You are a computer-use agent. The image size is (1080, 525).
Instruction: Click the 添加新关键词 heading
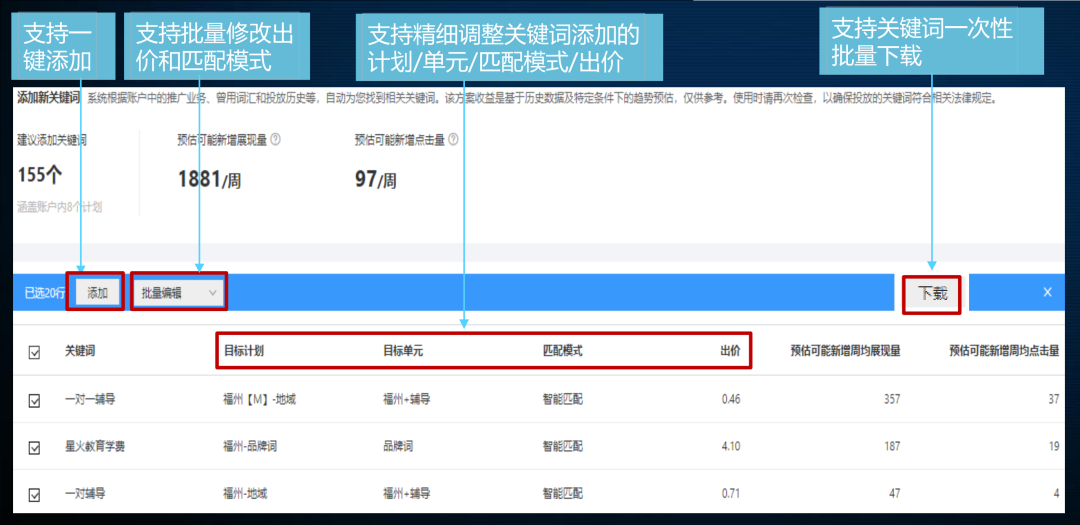coord(48,98)
